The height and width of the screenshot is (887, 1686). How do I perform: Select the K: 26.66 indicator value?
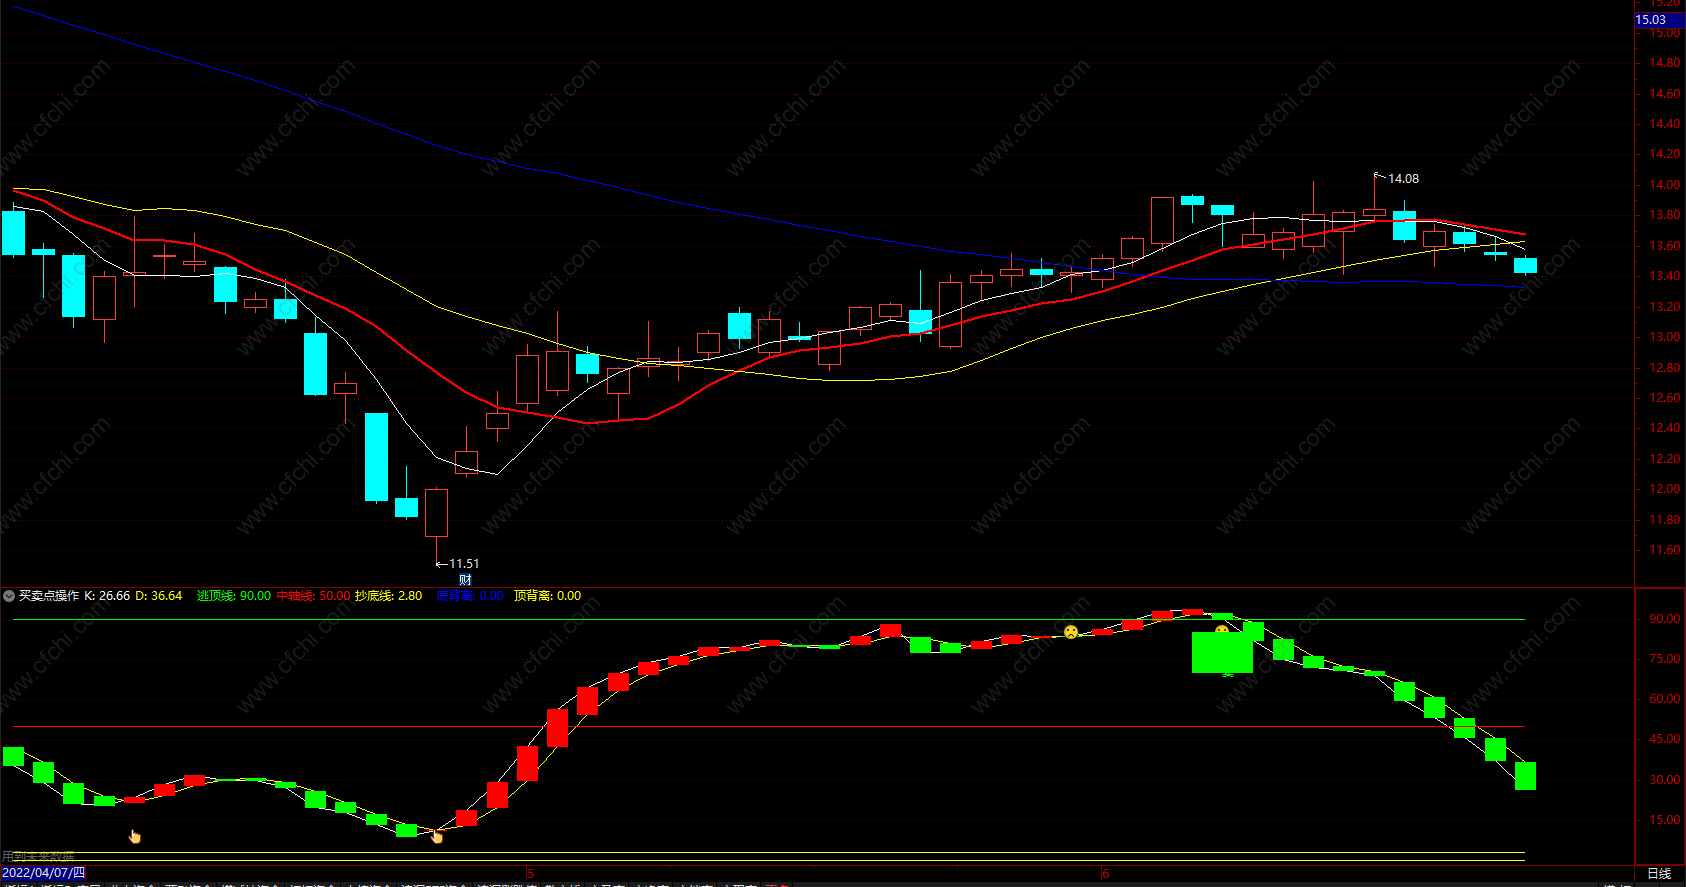[107, 596]
